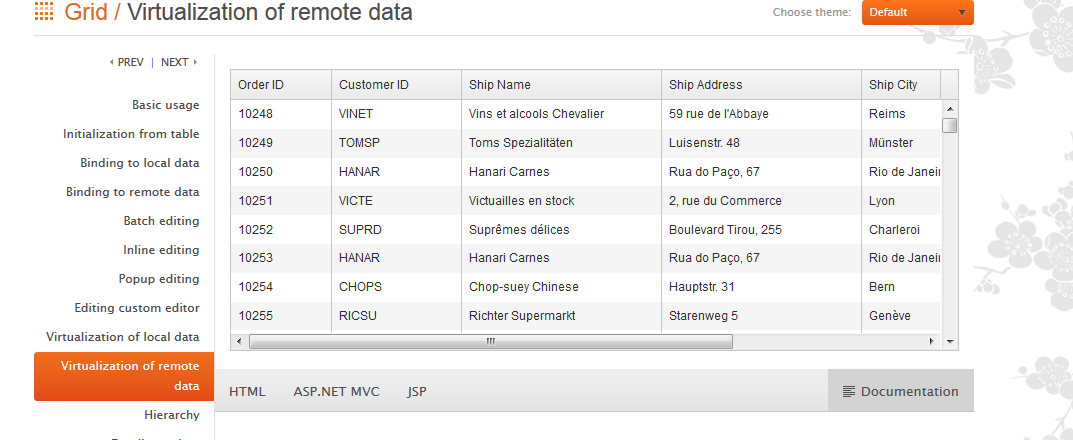Click the orange Grid icon in header
This screenshot has width=1073, height=440.
tap(44, 12)
